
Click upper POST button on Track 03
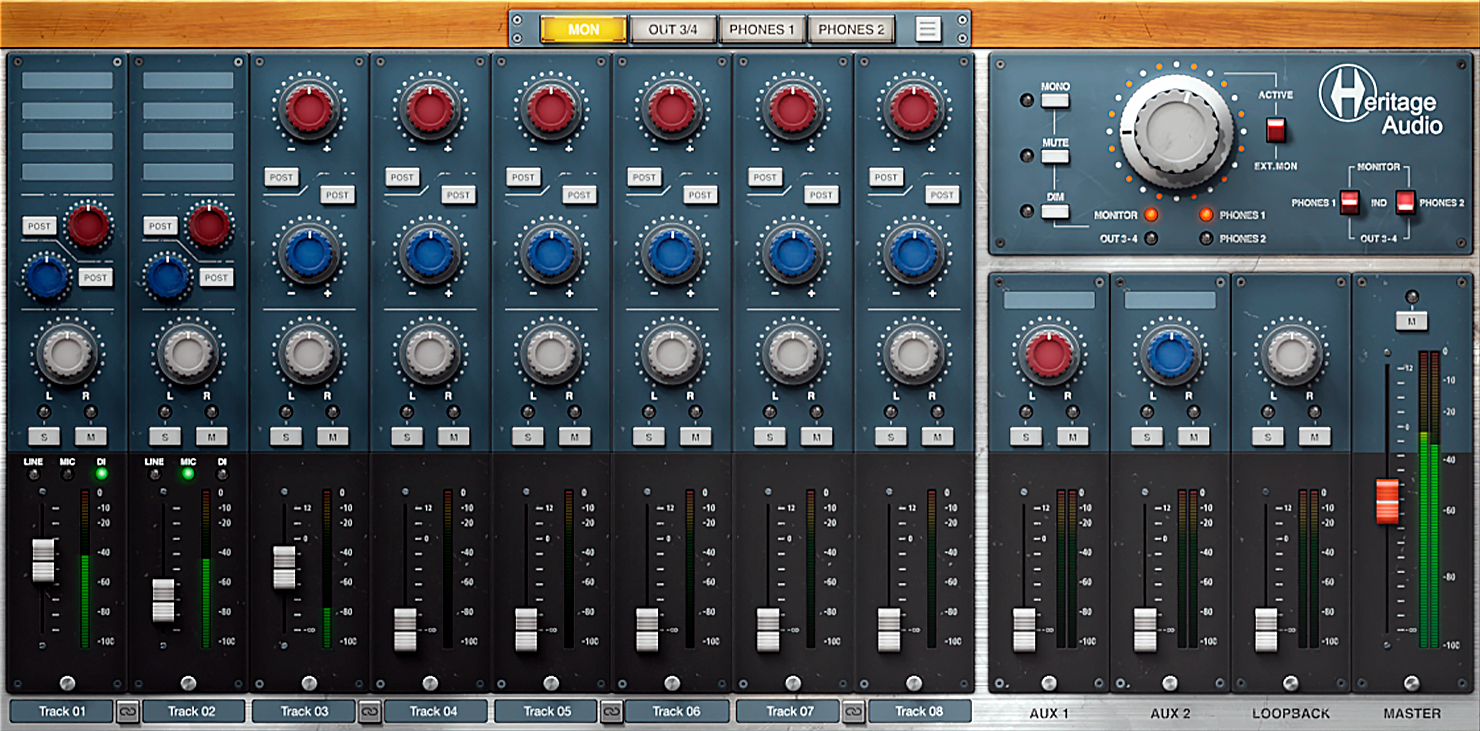pos(282,177)
